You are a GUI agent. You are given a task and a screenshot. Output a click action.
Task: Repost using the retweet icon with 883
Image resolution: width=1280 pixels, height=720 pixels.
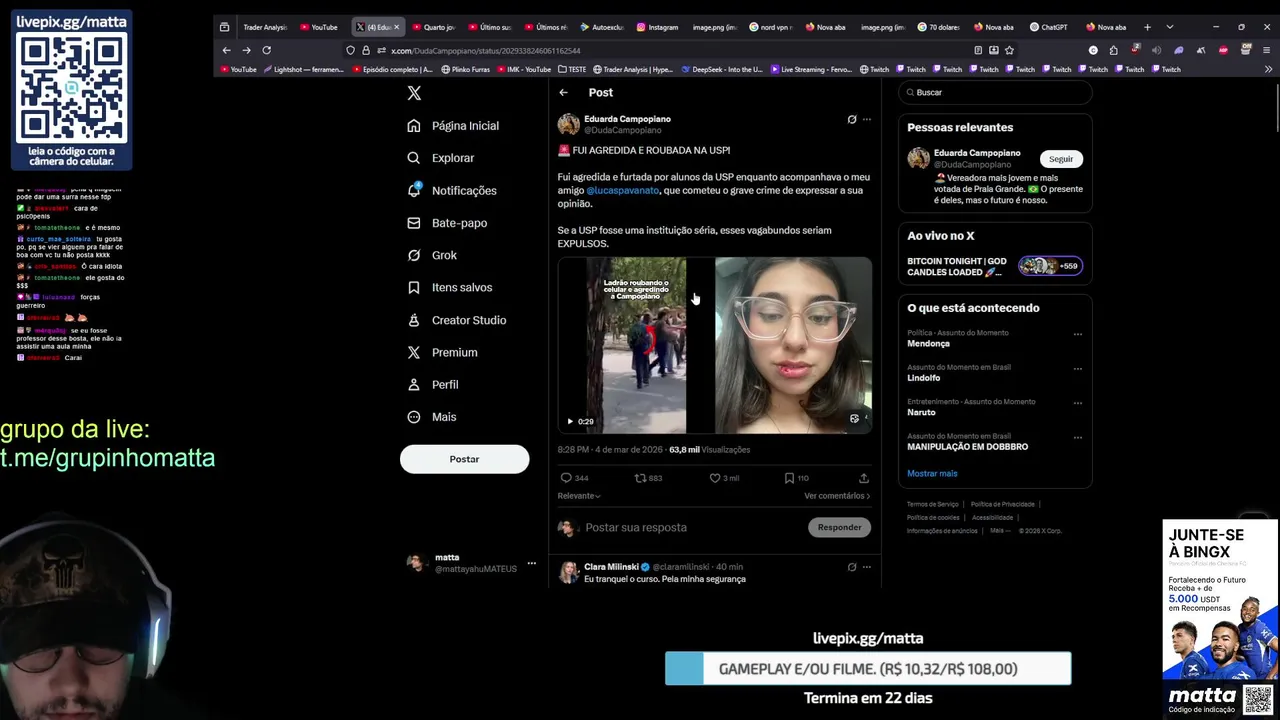(x=640, y=478)
